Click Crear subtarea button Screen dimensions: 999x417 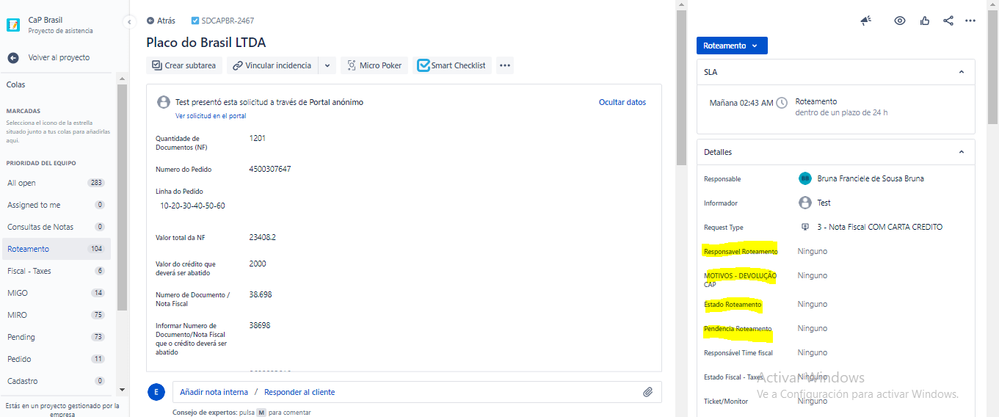(184, 65)
